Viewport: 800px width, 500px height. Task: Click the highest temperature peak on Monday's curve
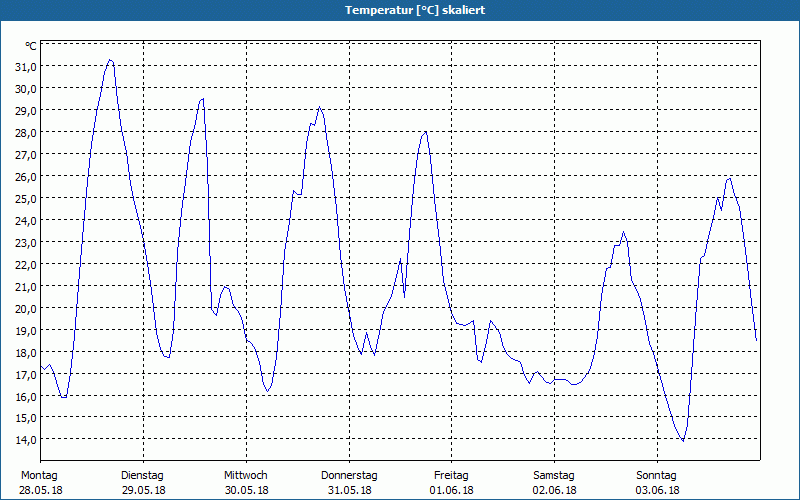(x=110, y=60)
